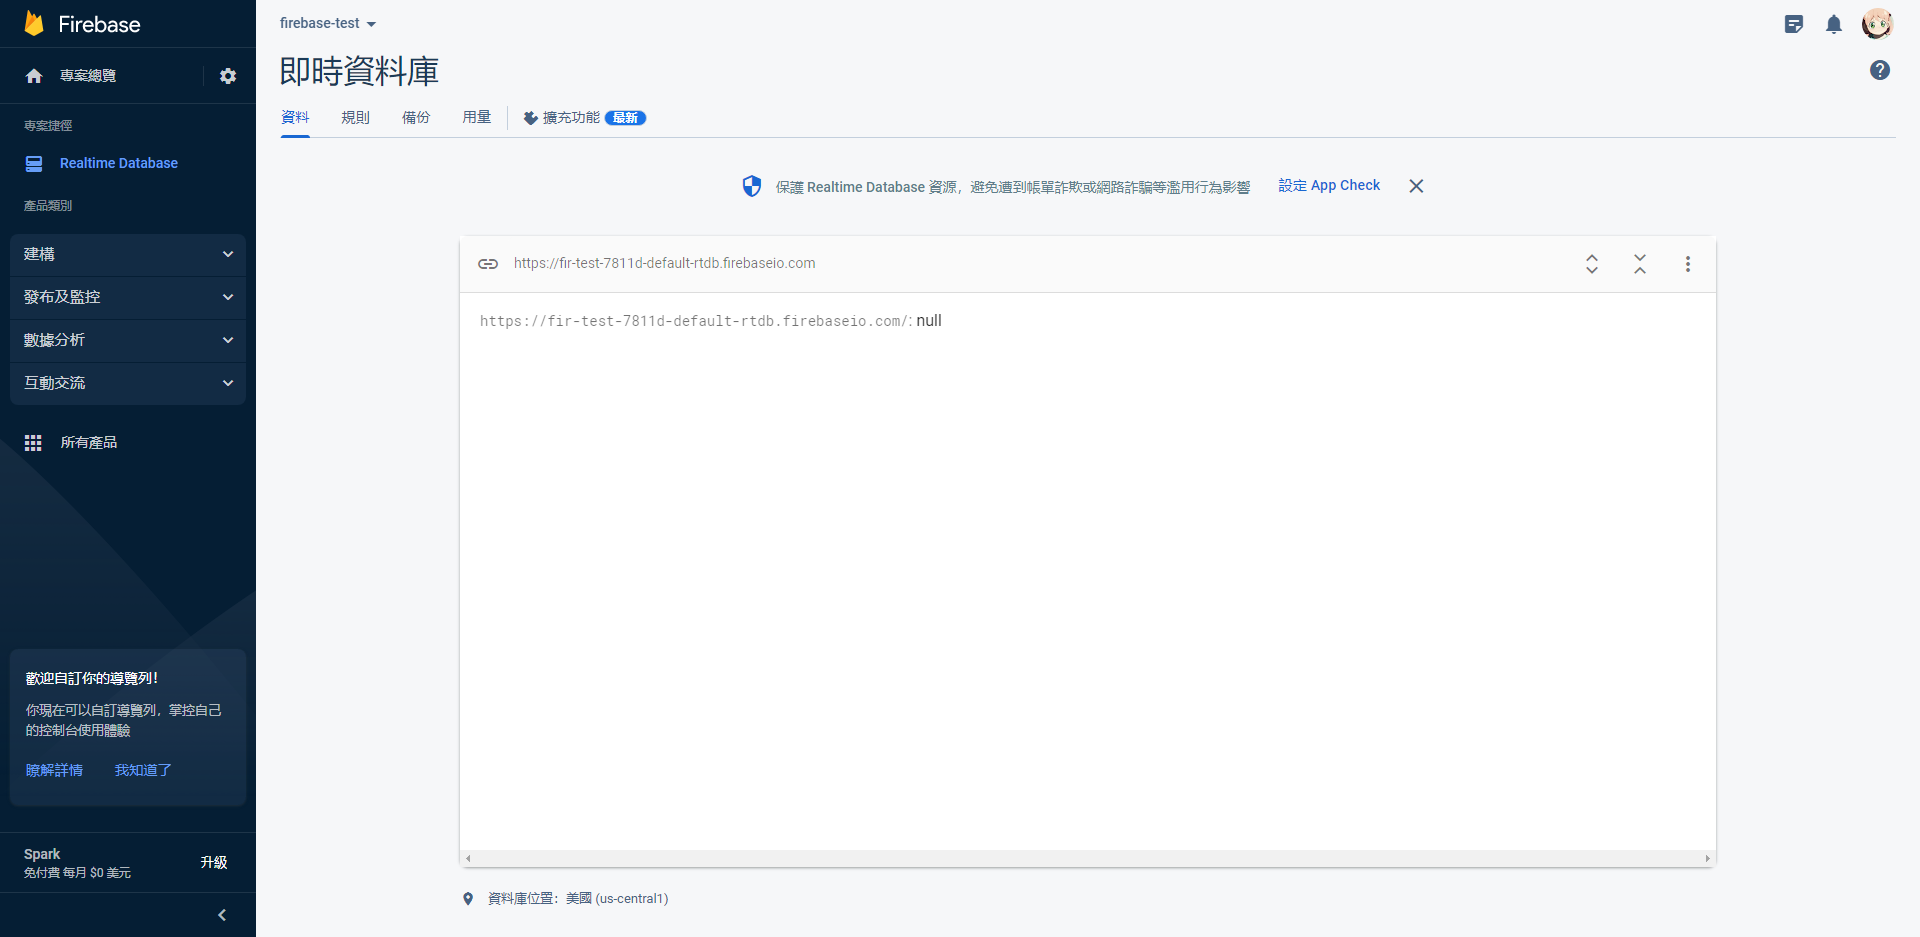
Task: Open 擴充功能 tab
Action: (x=585, y=118)
